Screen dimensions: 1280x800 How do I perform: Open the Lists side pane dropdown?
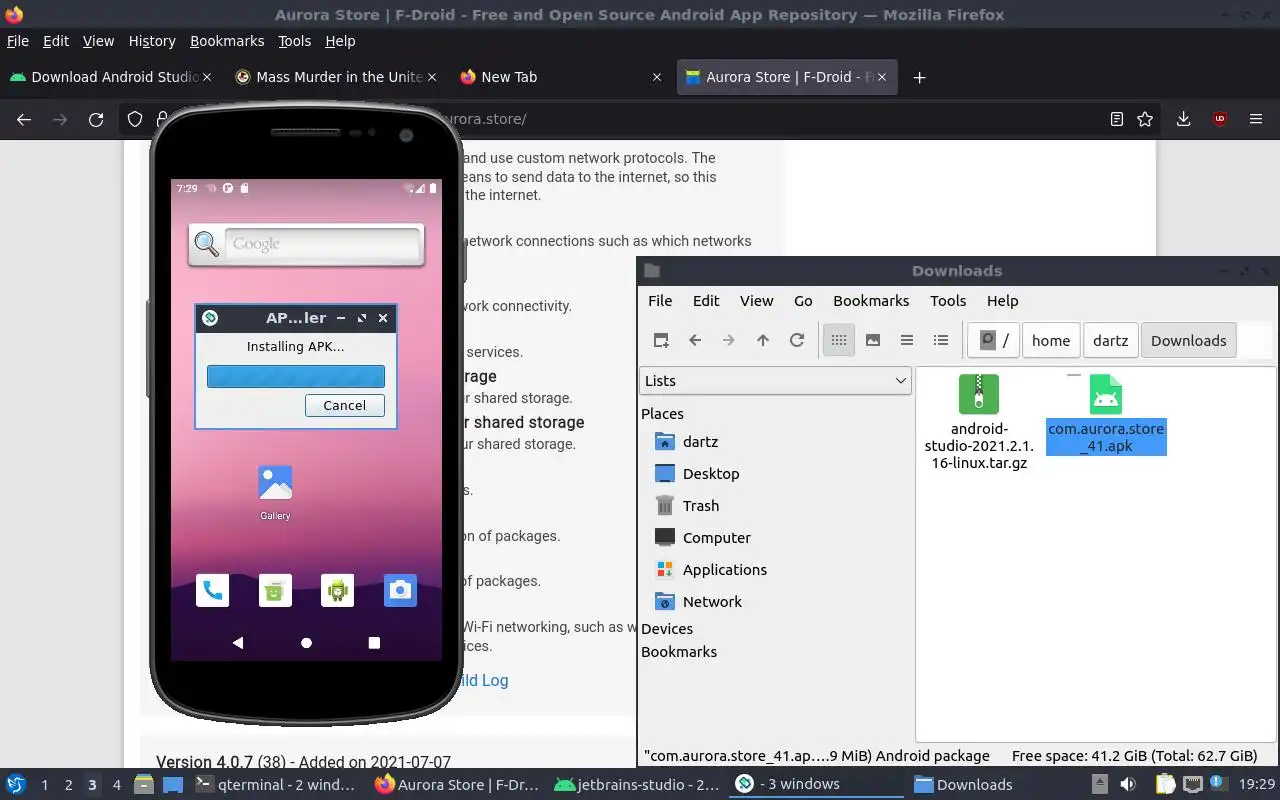tap(775, 381)
